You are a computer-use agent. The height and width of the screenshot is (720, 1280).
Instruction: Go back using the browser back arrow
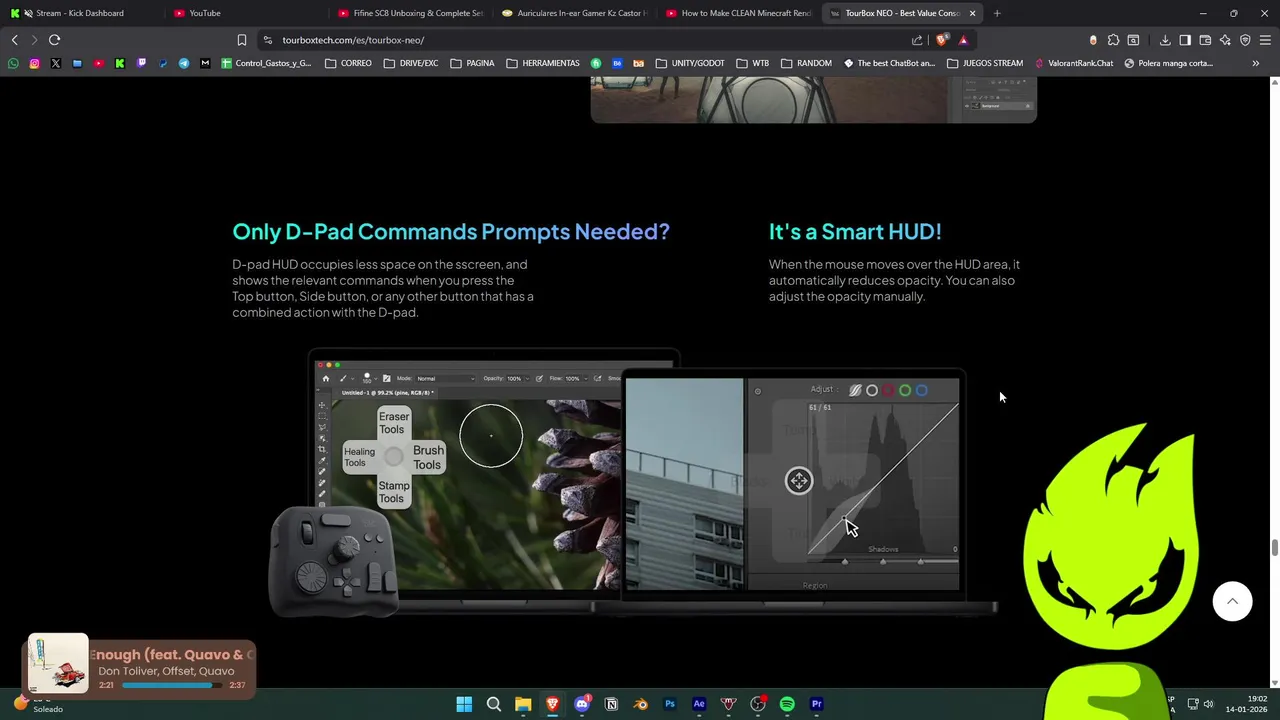coord(14,40)
